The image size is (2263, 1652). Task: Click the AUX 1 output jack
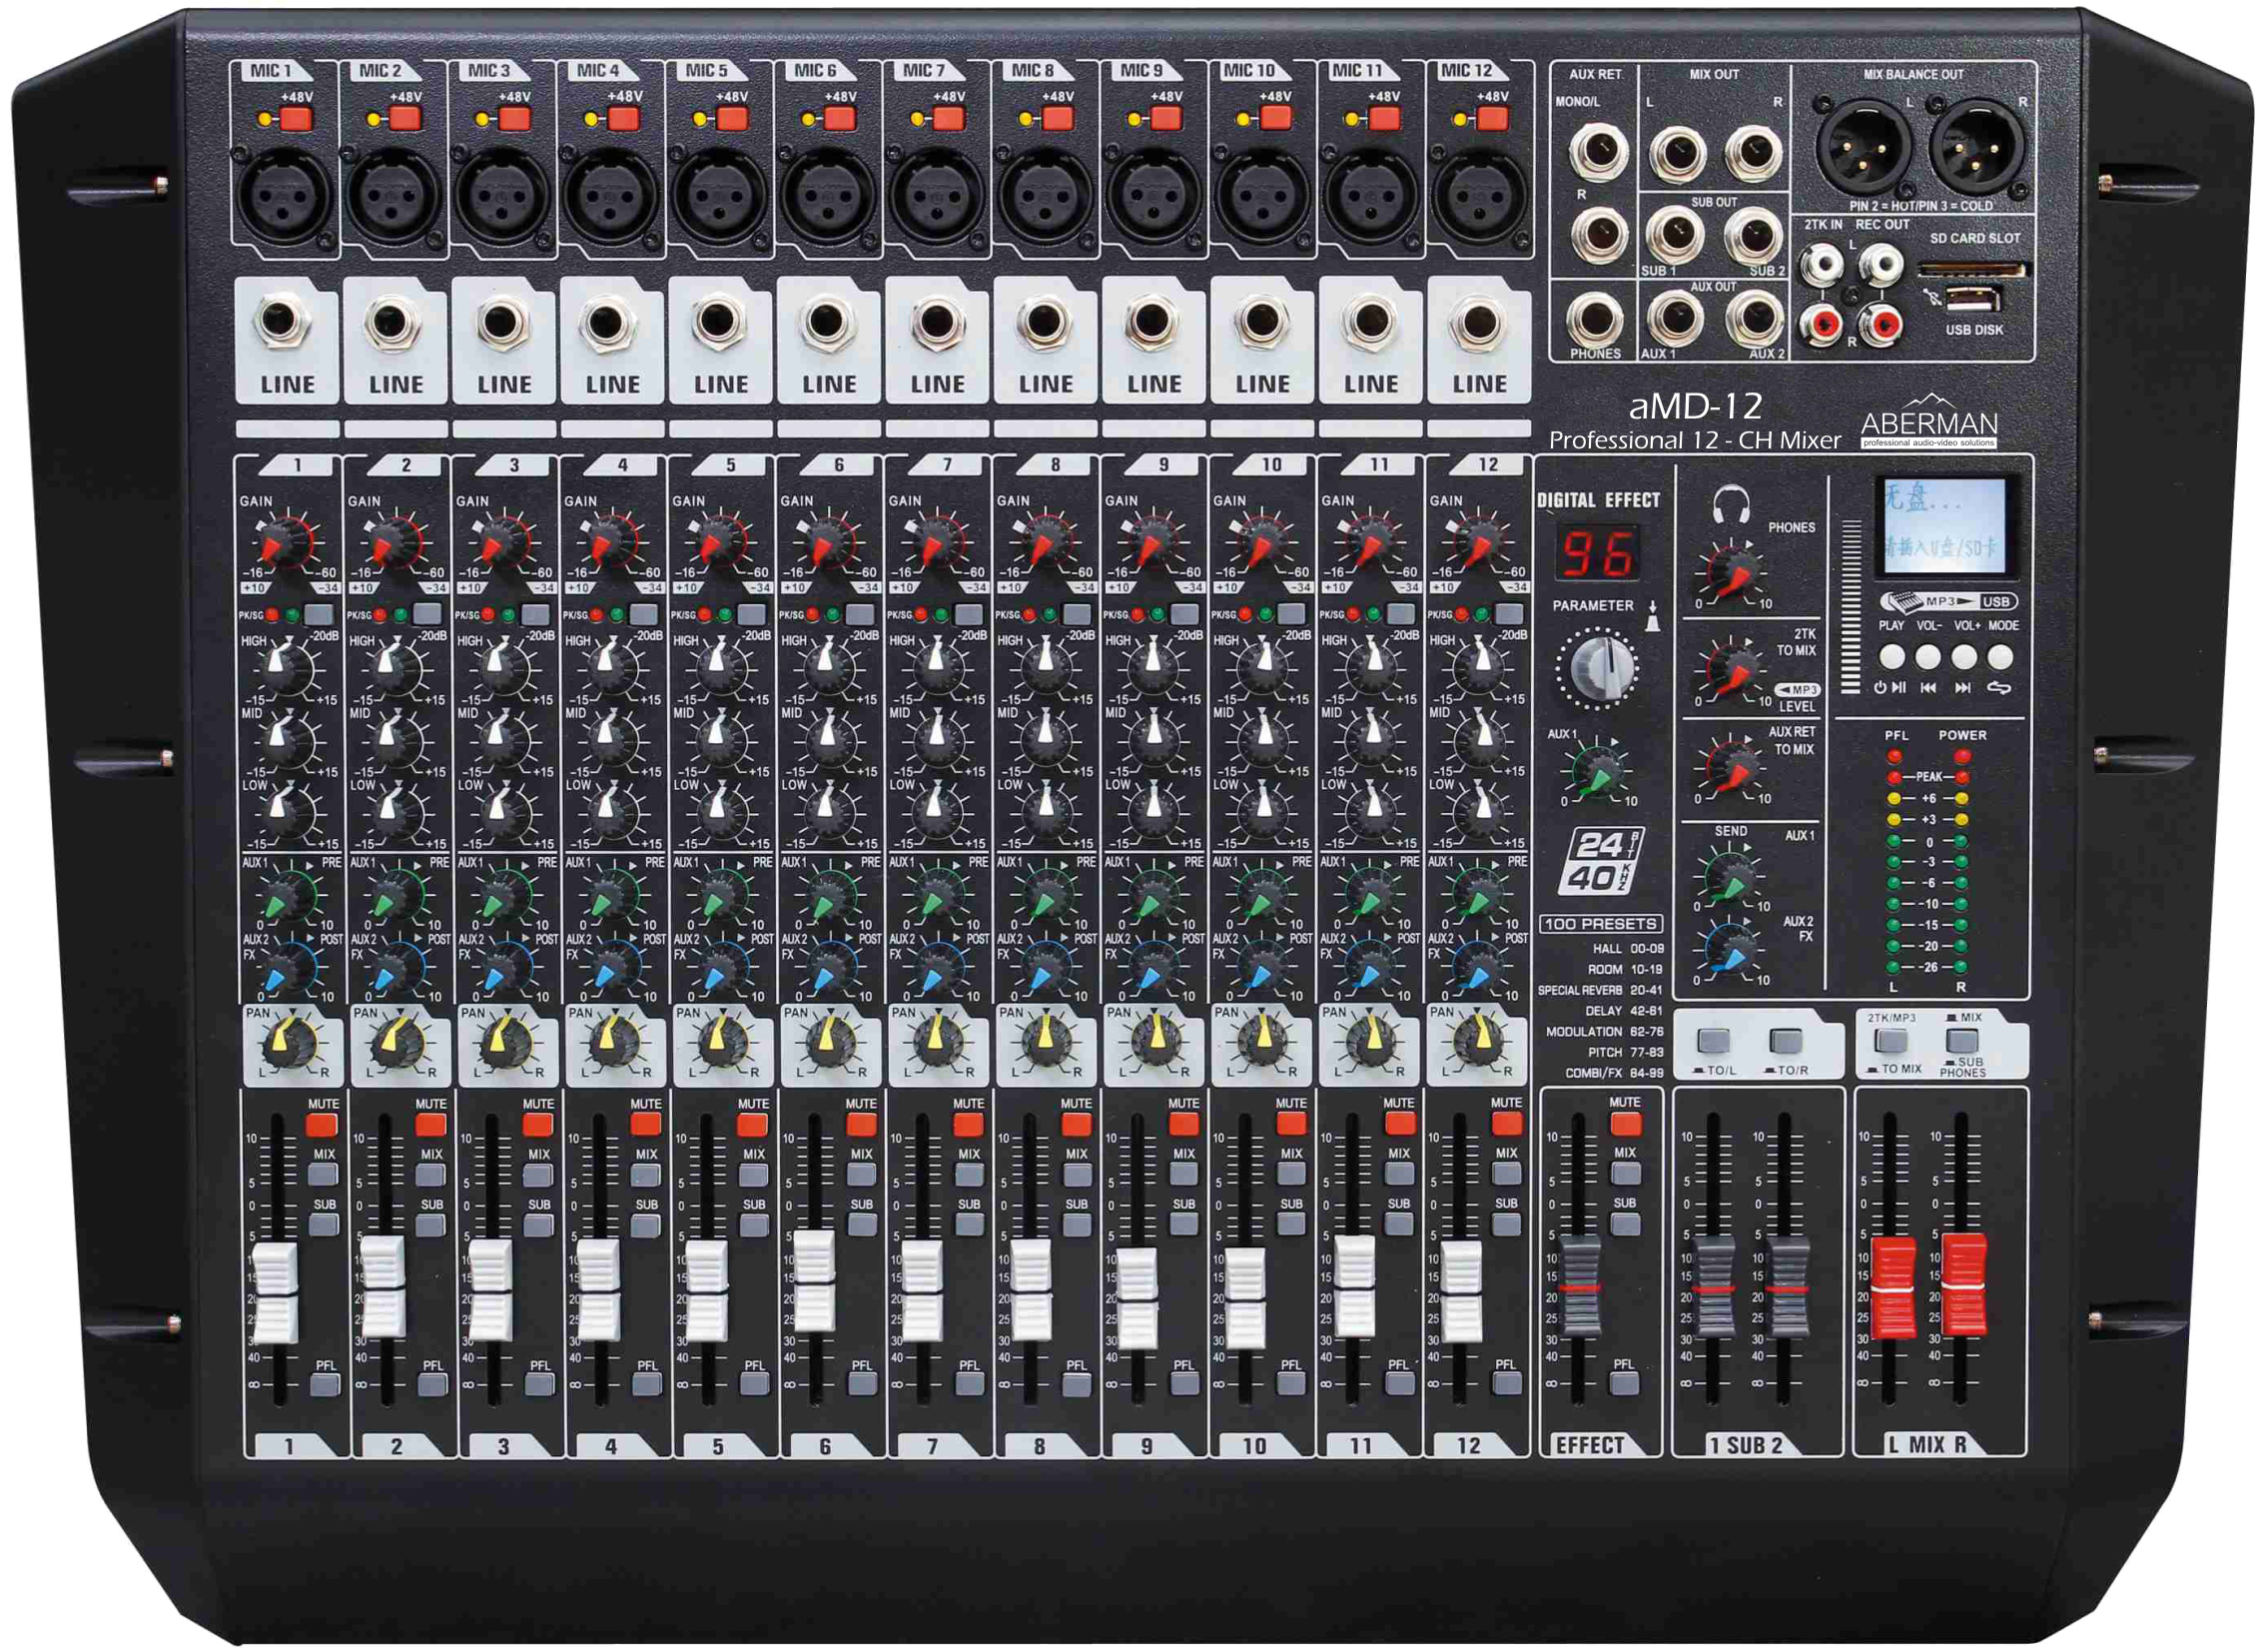1675,318
